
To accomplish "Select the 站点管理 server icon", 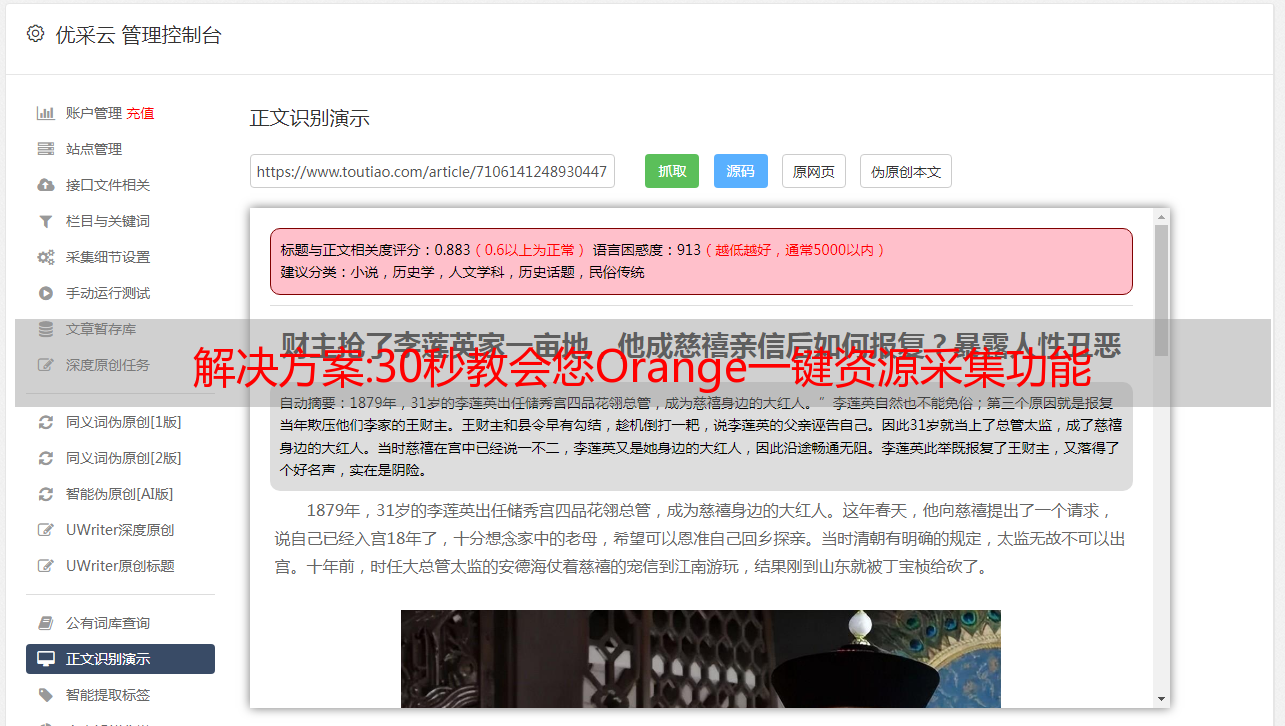I will click(x=45, y=149).
